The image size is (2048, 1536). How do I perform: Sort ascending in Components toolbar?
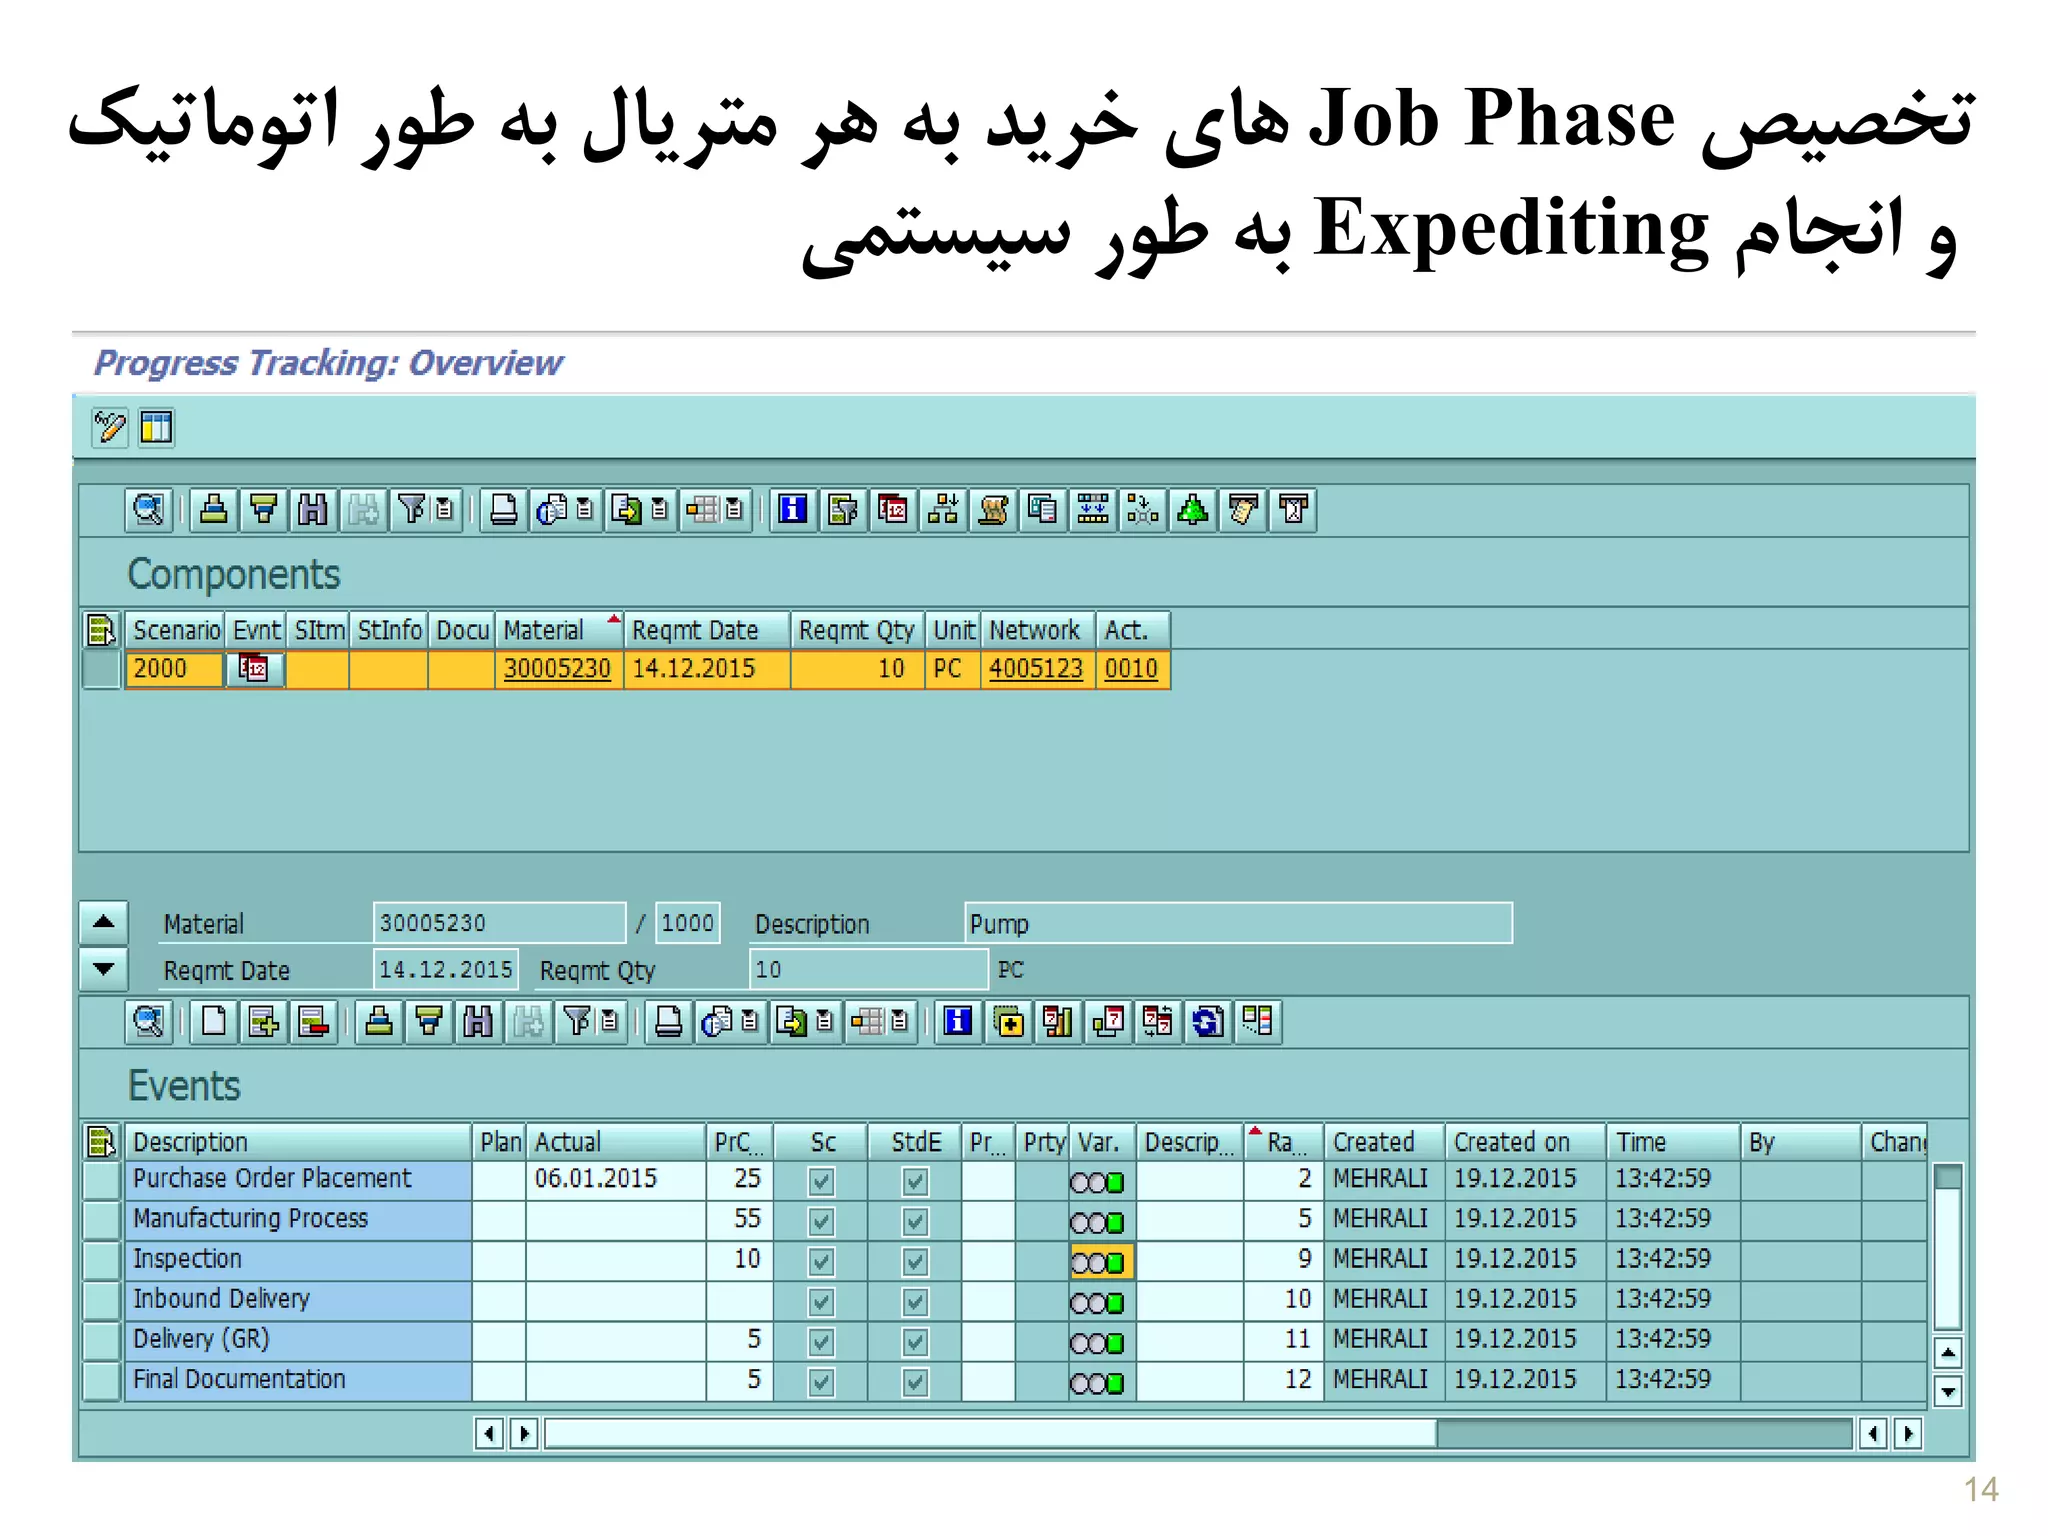213,510
